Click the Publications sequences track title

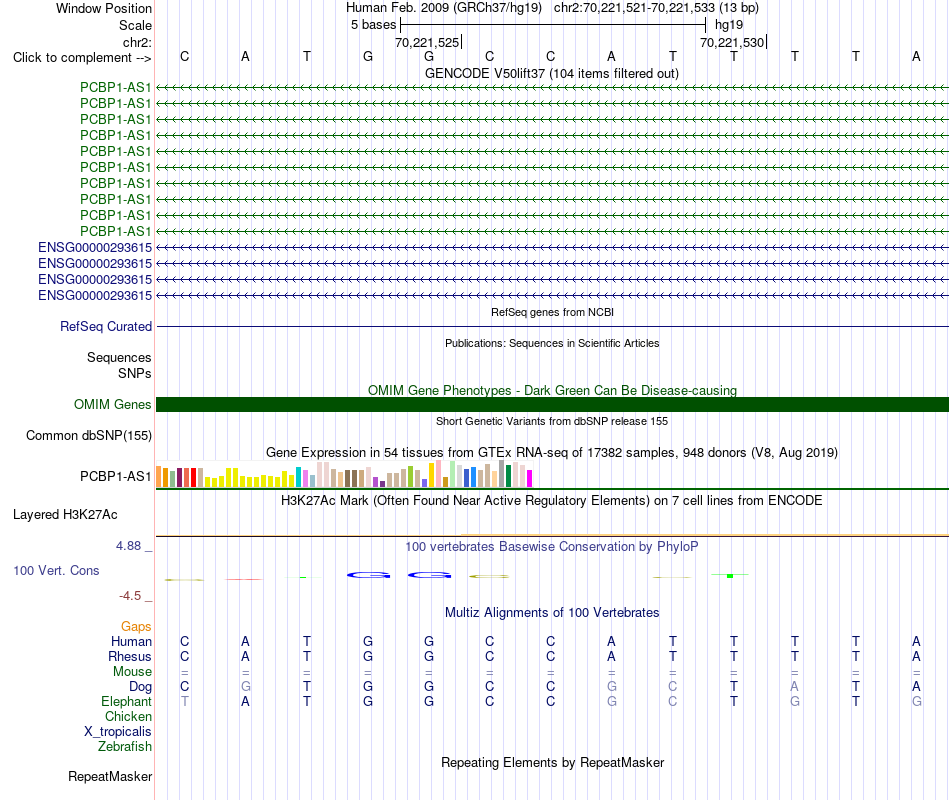(x=552, y=343)
